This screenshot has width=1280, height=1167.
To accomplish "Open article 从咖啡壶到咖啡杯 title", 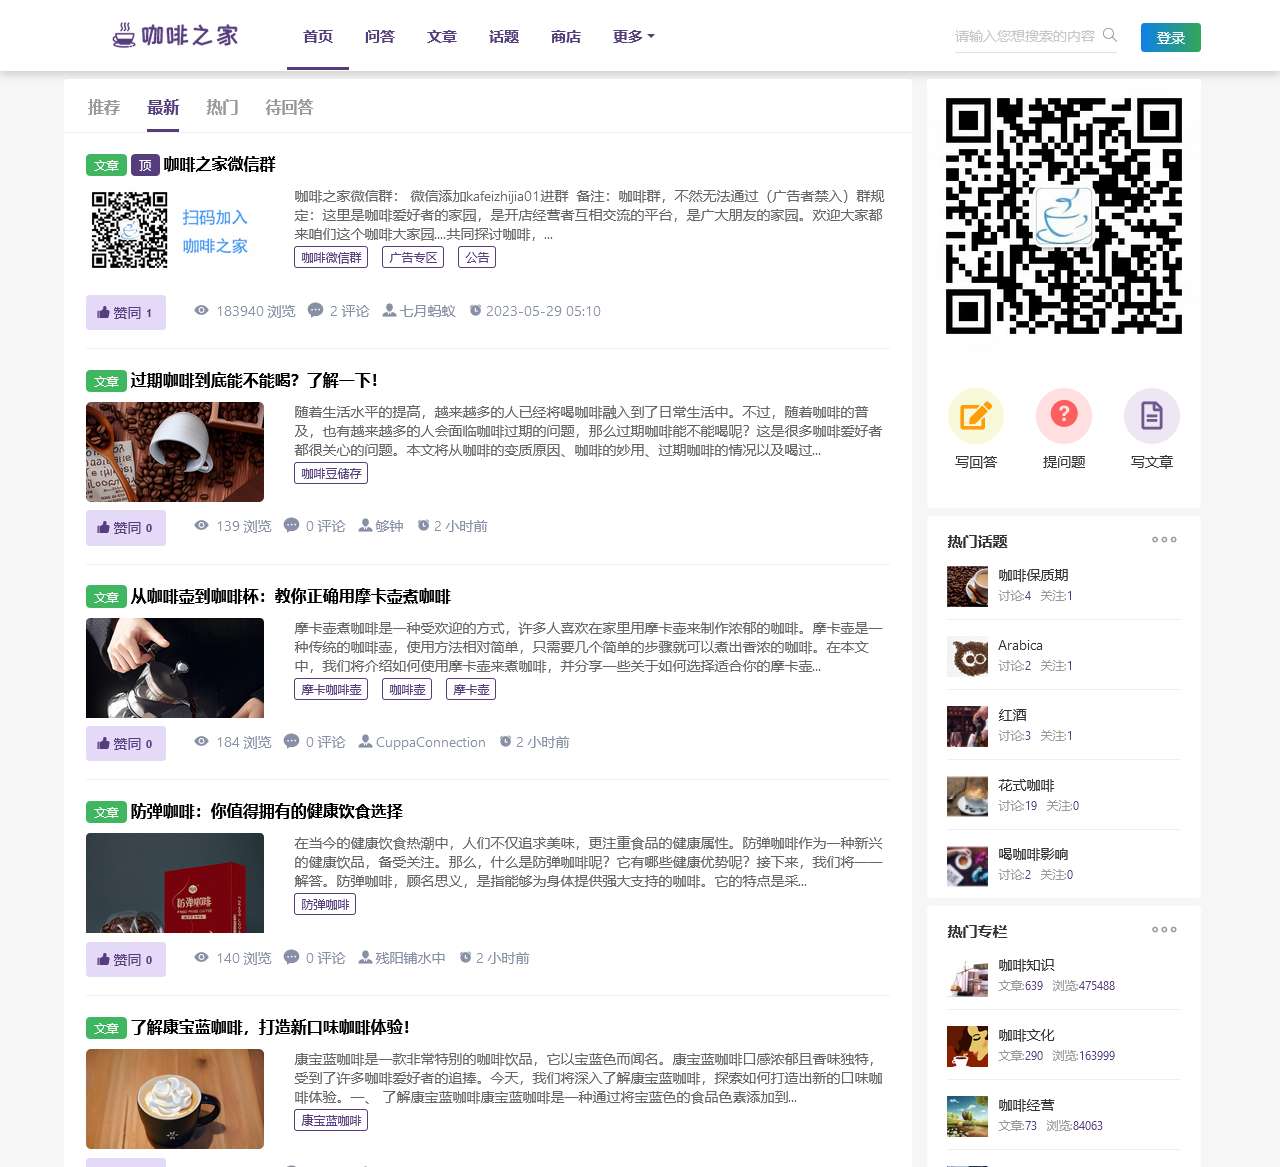I will click(x=291, y=597).
